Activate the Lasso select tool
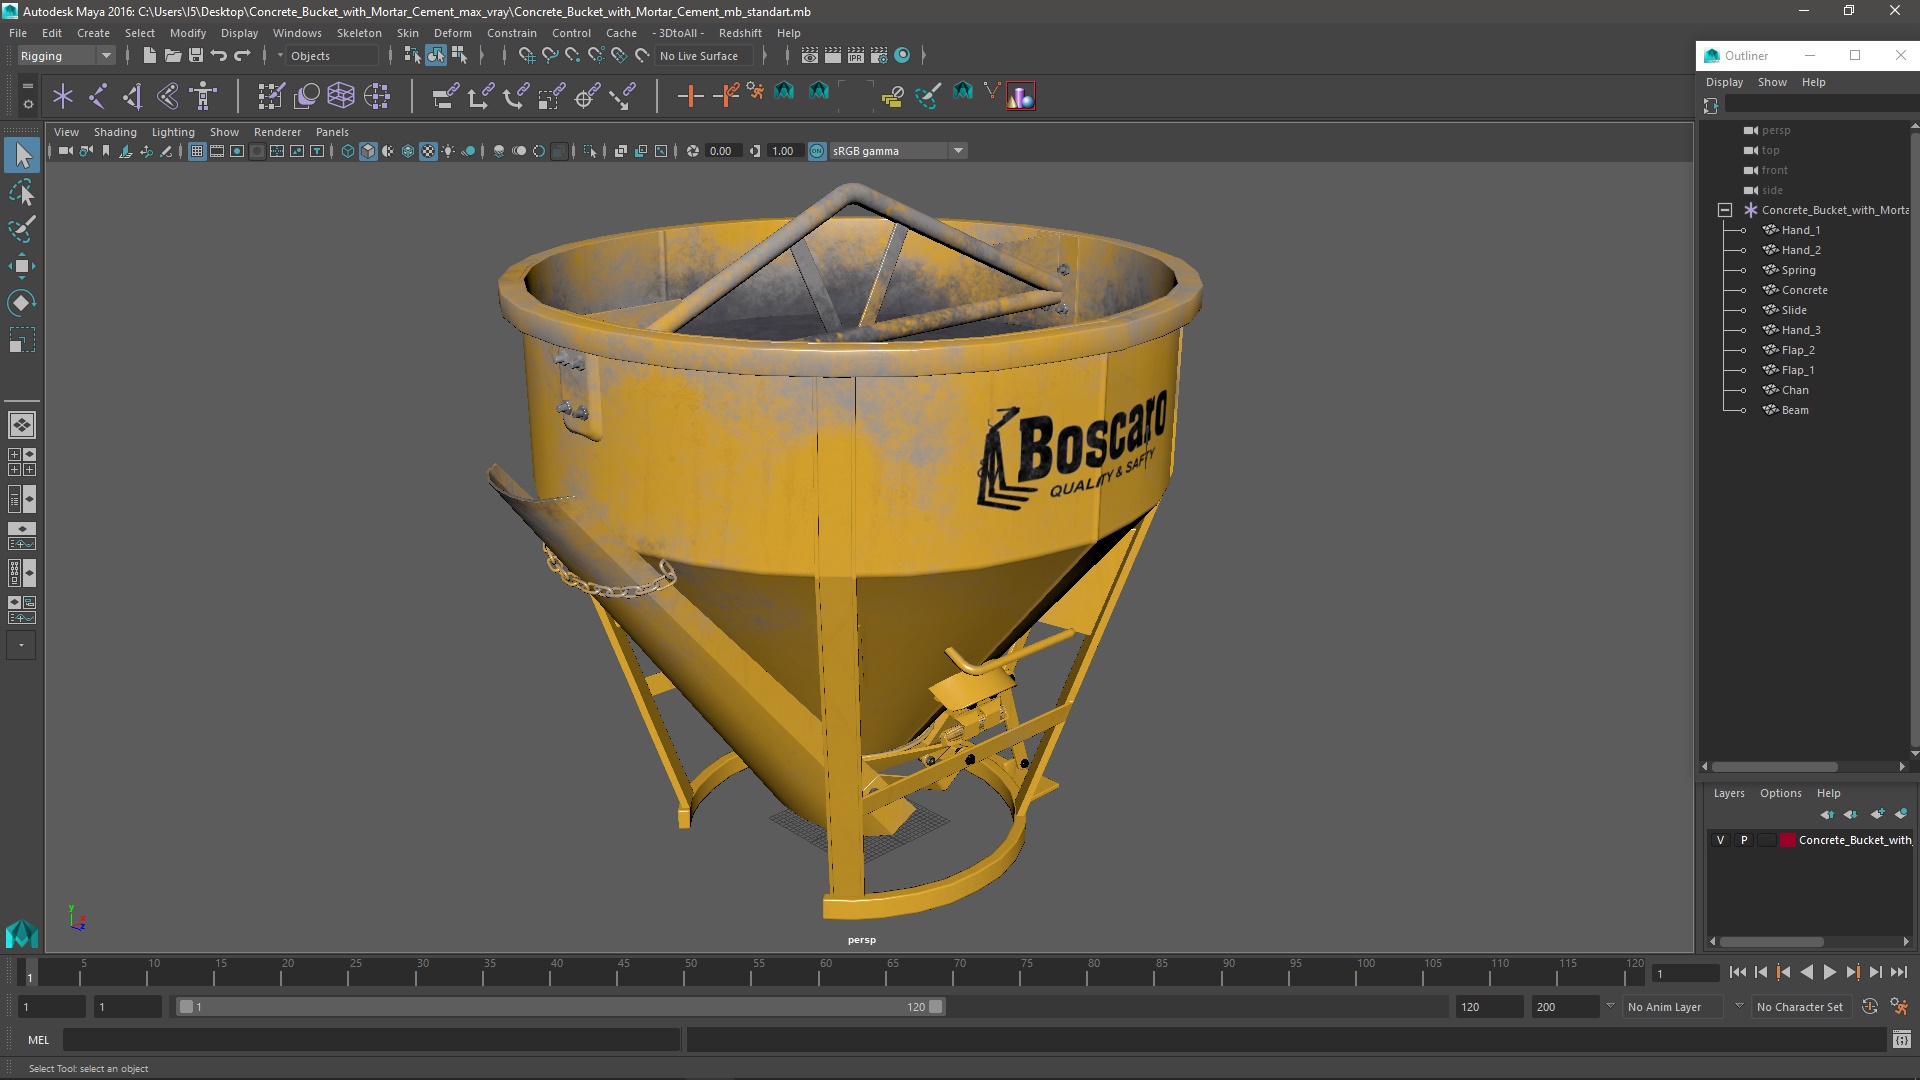This screenshot has width=1920, height=1080. point(22,192)
